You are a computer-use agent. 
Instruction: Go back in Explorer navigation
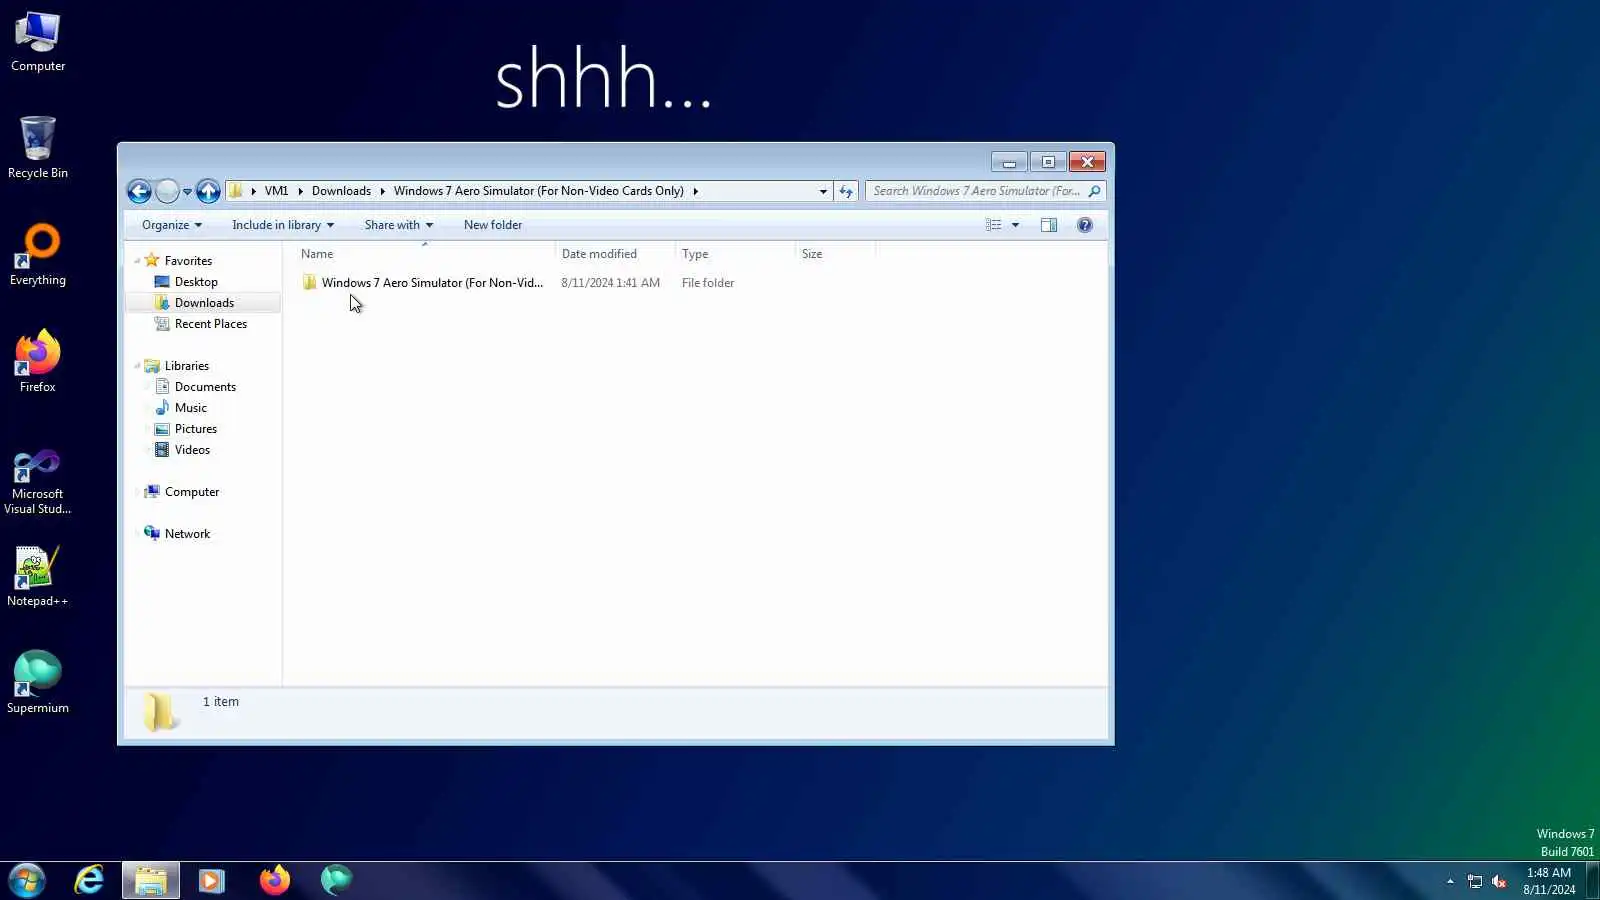[139, 191]
